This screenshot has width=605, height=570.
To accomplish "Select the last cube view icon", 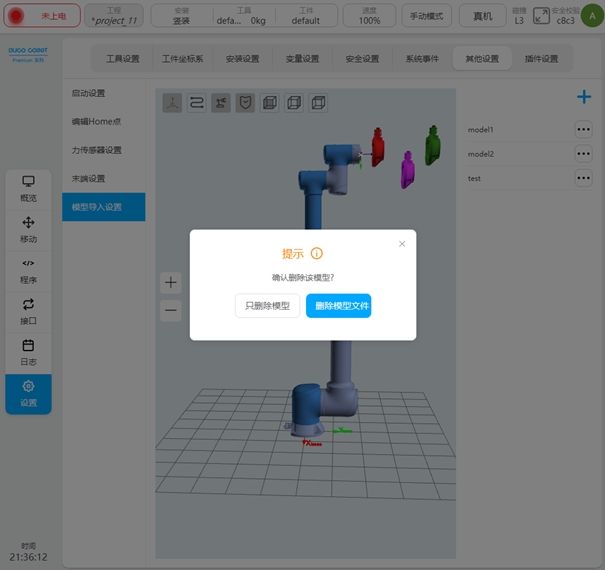I will 318,103.
